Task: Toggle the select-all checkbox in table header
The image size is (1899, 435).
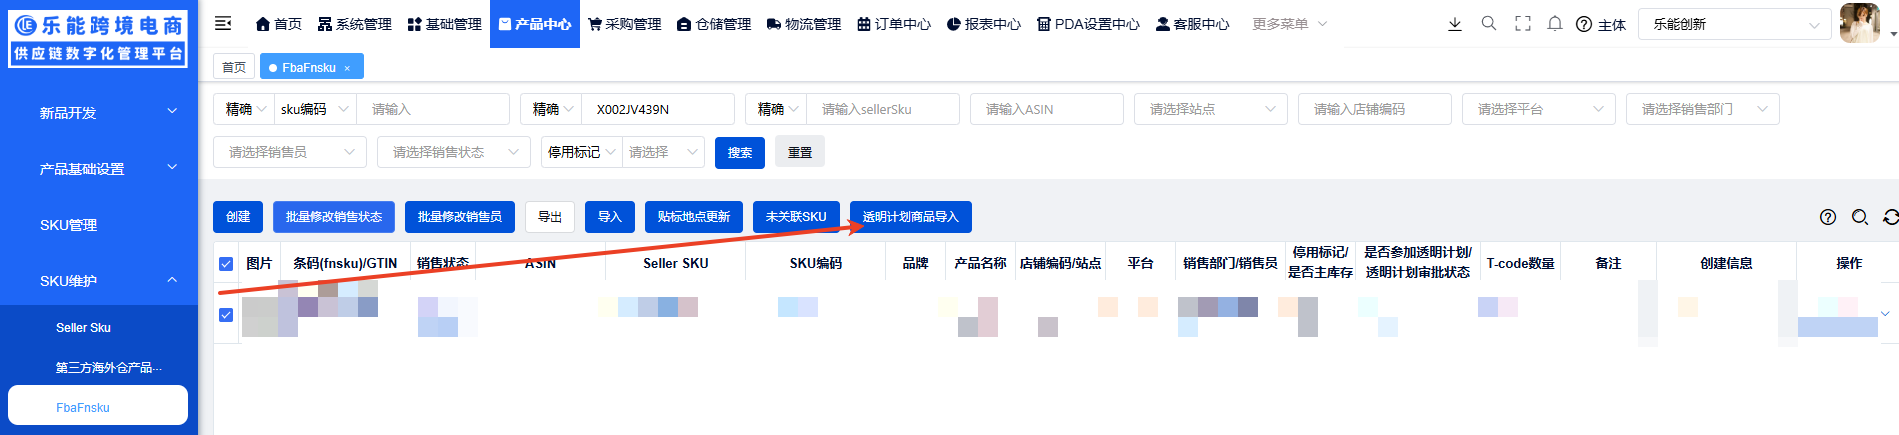Action: (226, 264)
